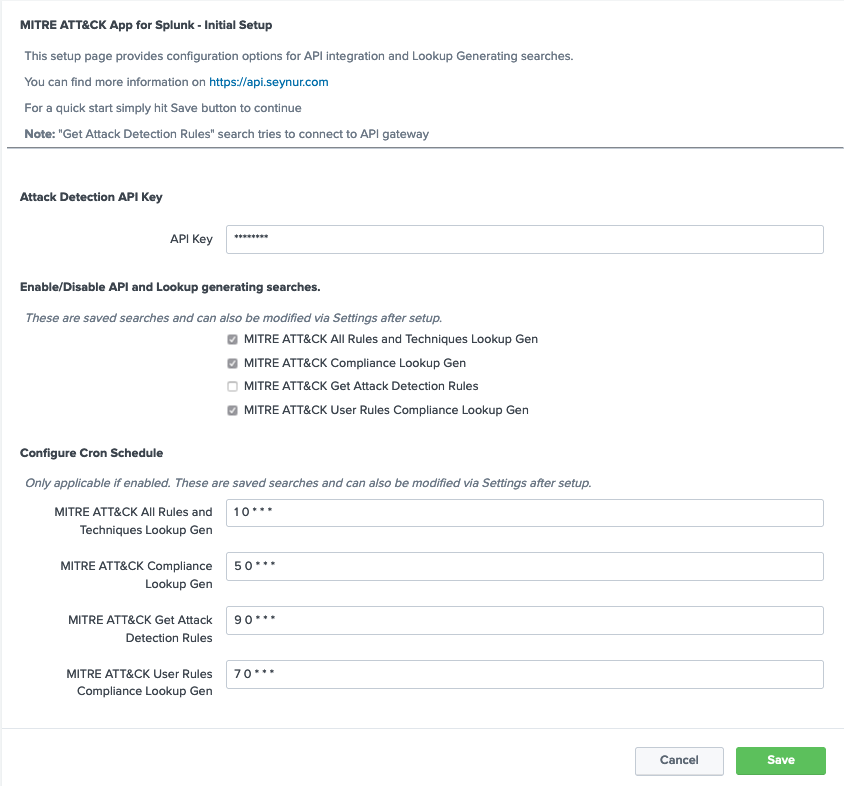844x786 pixels.
Task: Select the Compliance Lookup Gen cron schedule field
Action: pos(524,567)
